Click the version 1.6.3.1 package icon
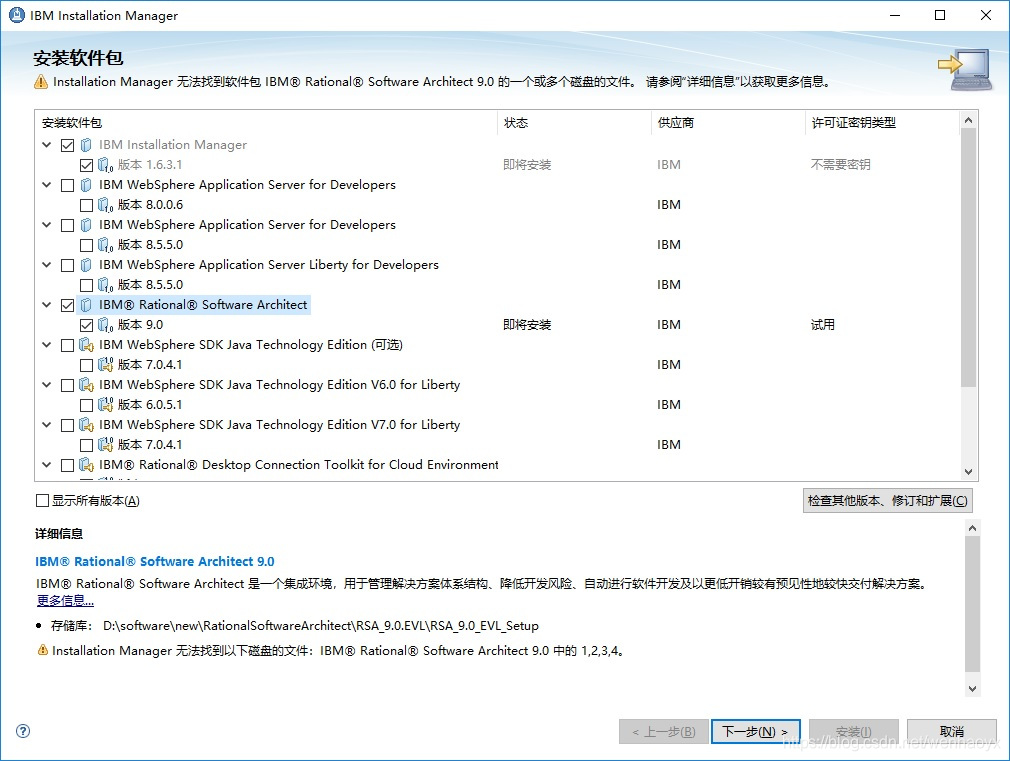The image size is (1010, 761). 105,165
